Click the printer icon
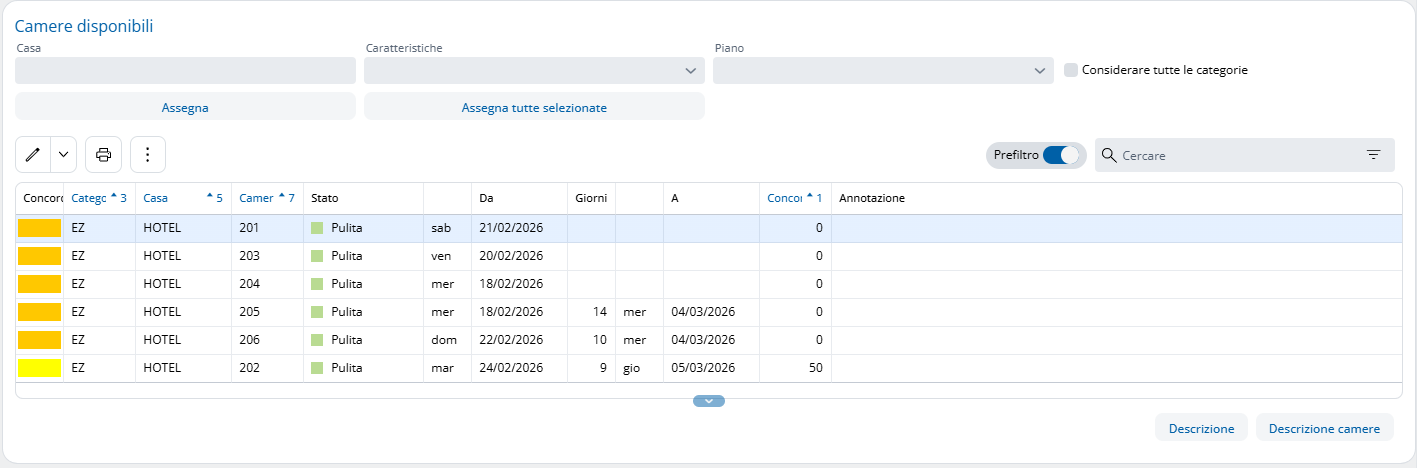 103,154
